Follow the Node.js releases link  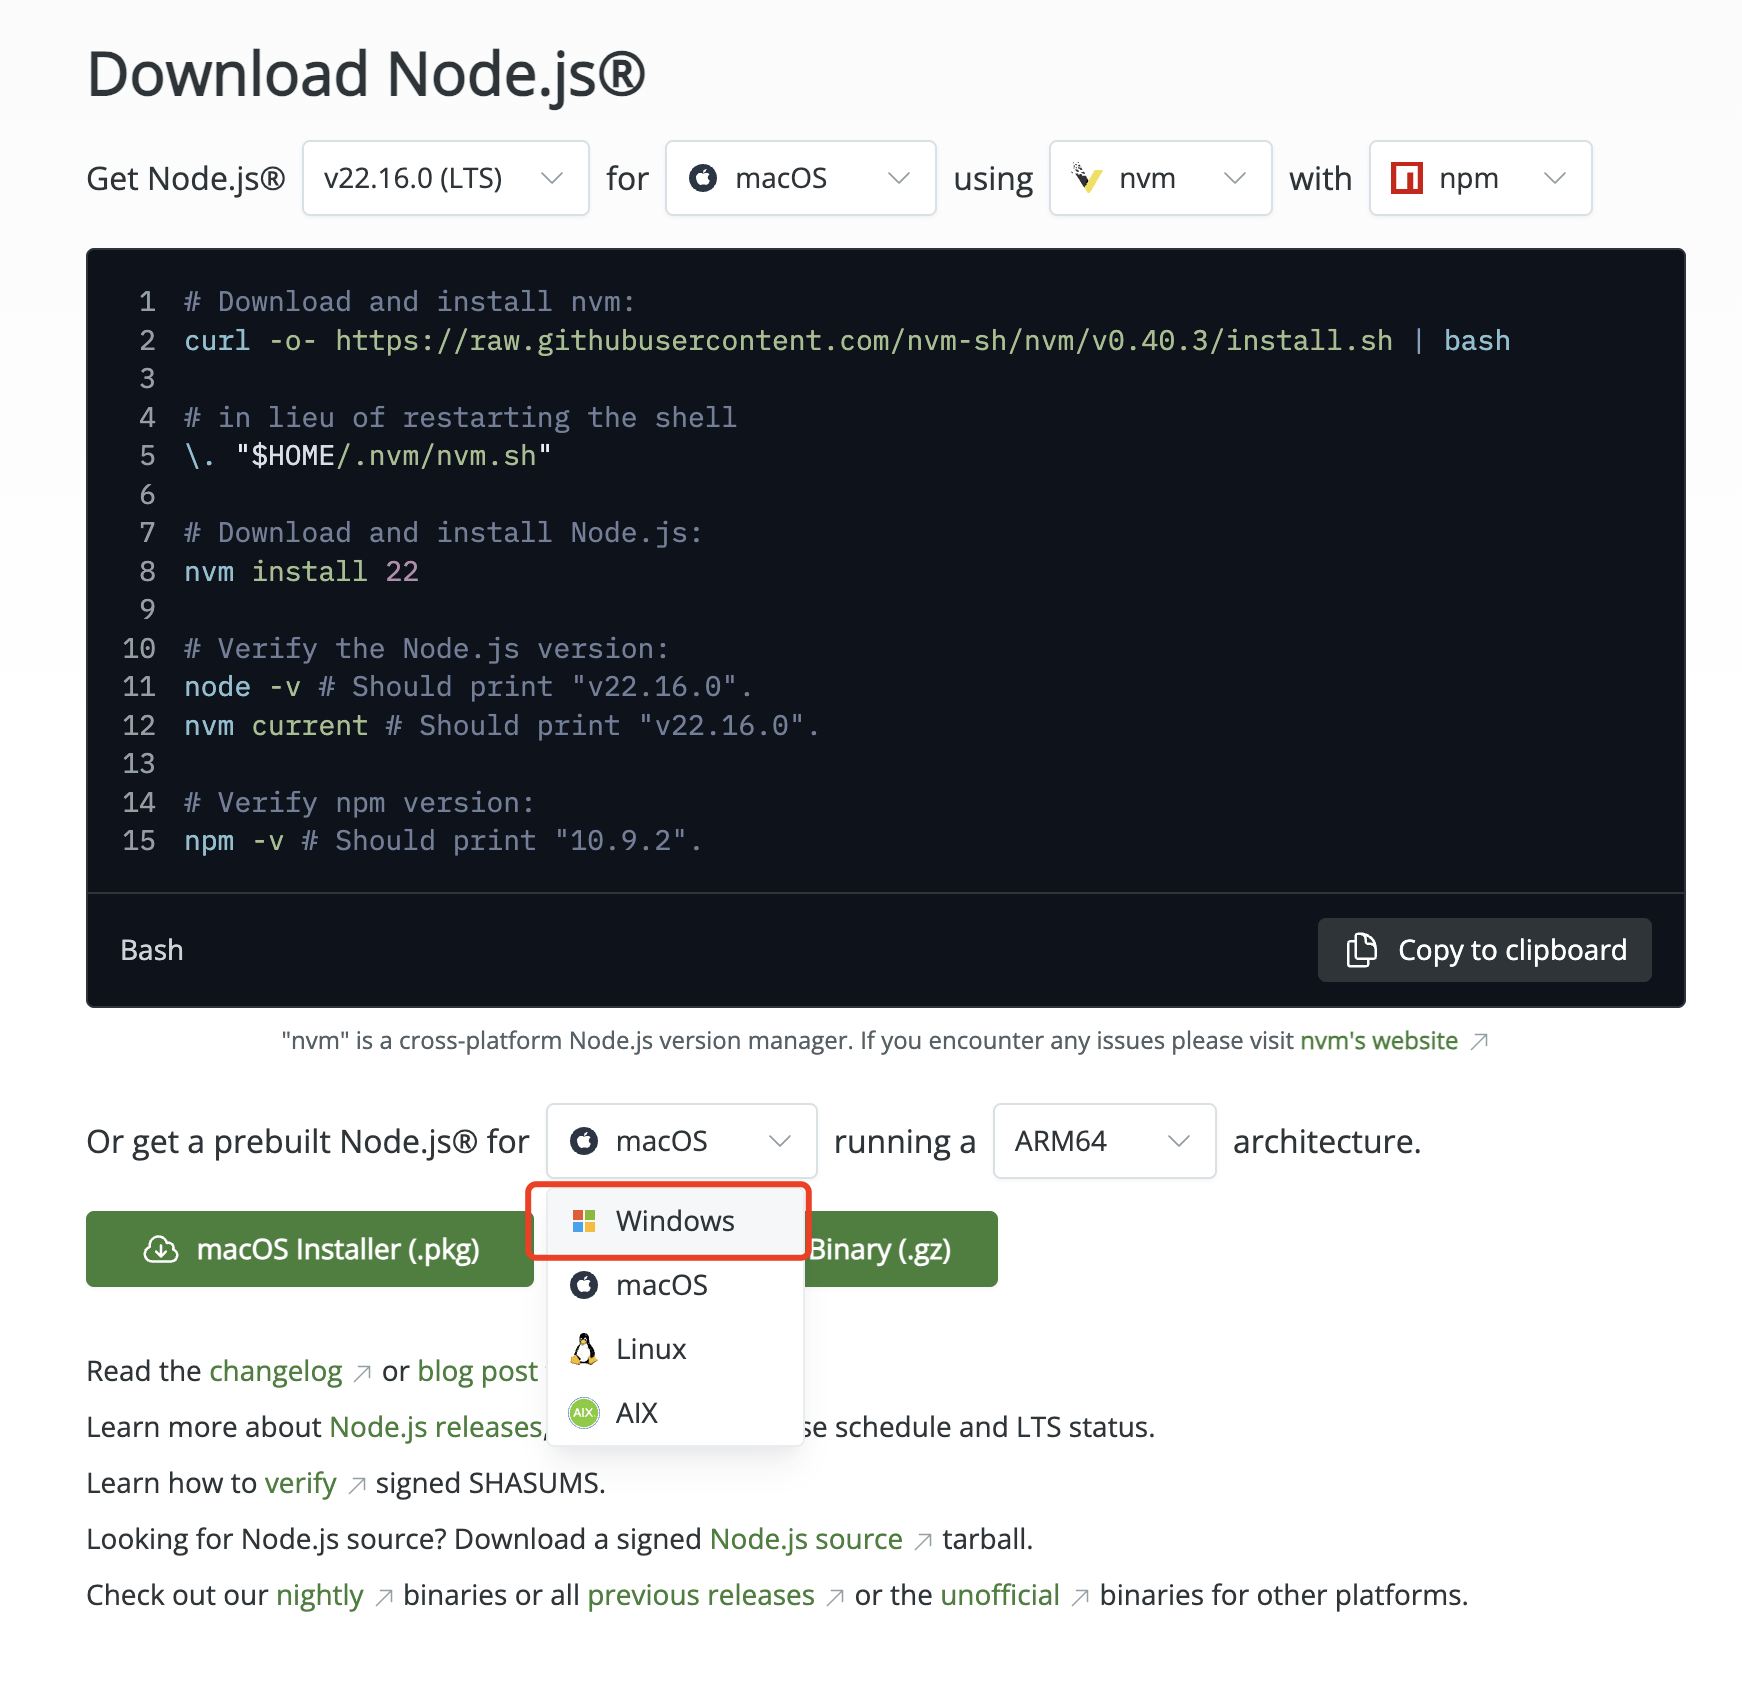pyautogui.click(x=436, y=1427)
